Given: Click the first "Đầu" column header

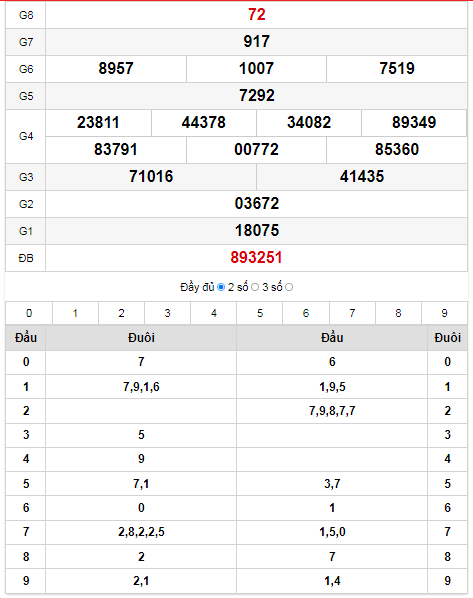Looking at the screenshot, I should tap(26, 338).
